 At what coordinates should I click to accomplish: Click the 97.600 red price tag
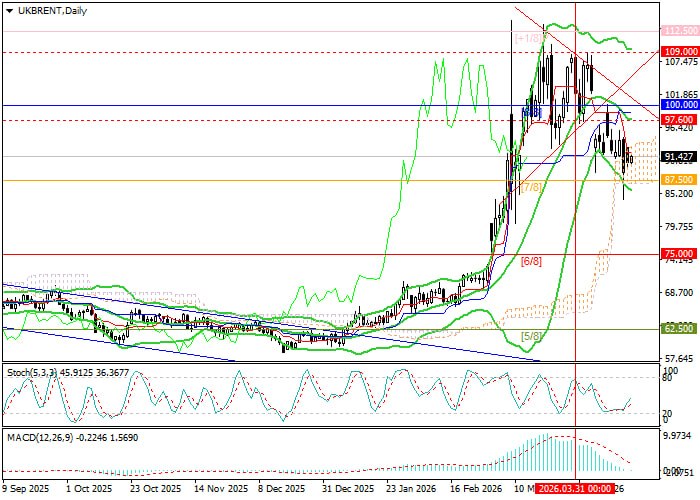pyautogui.click(x=679, y=119)
